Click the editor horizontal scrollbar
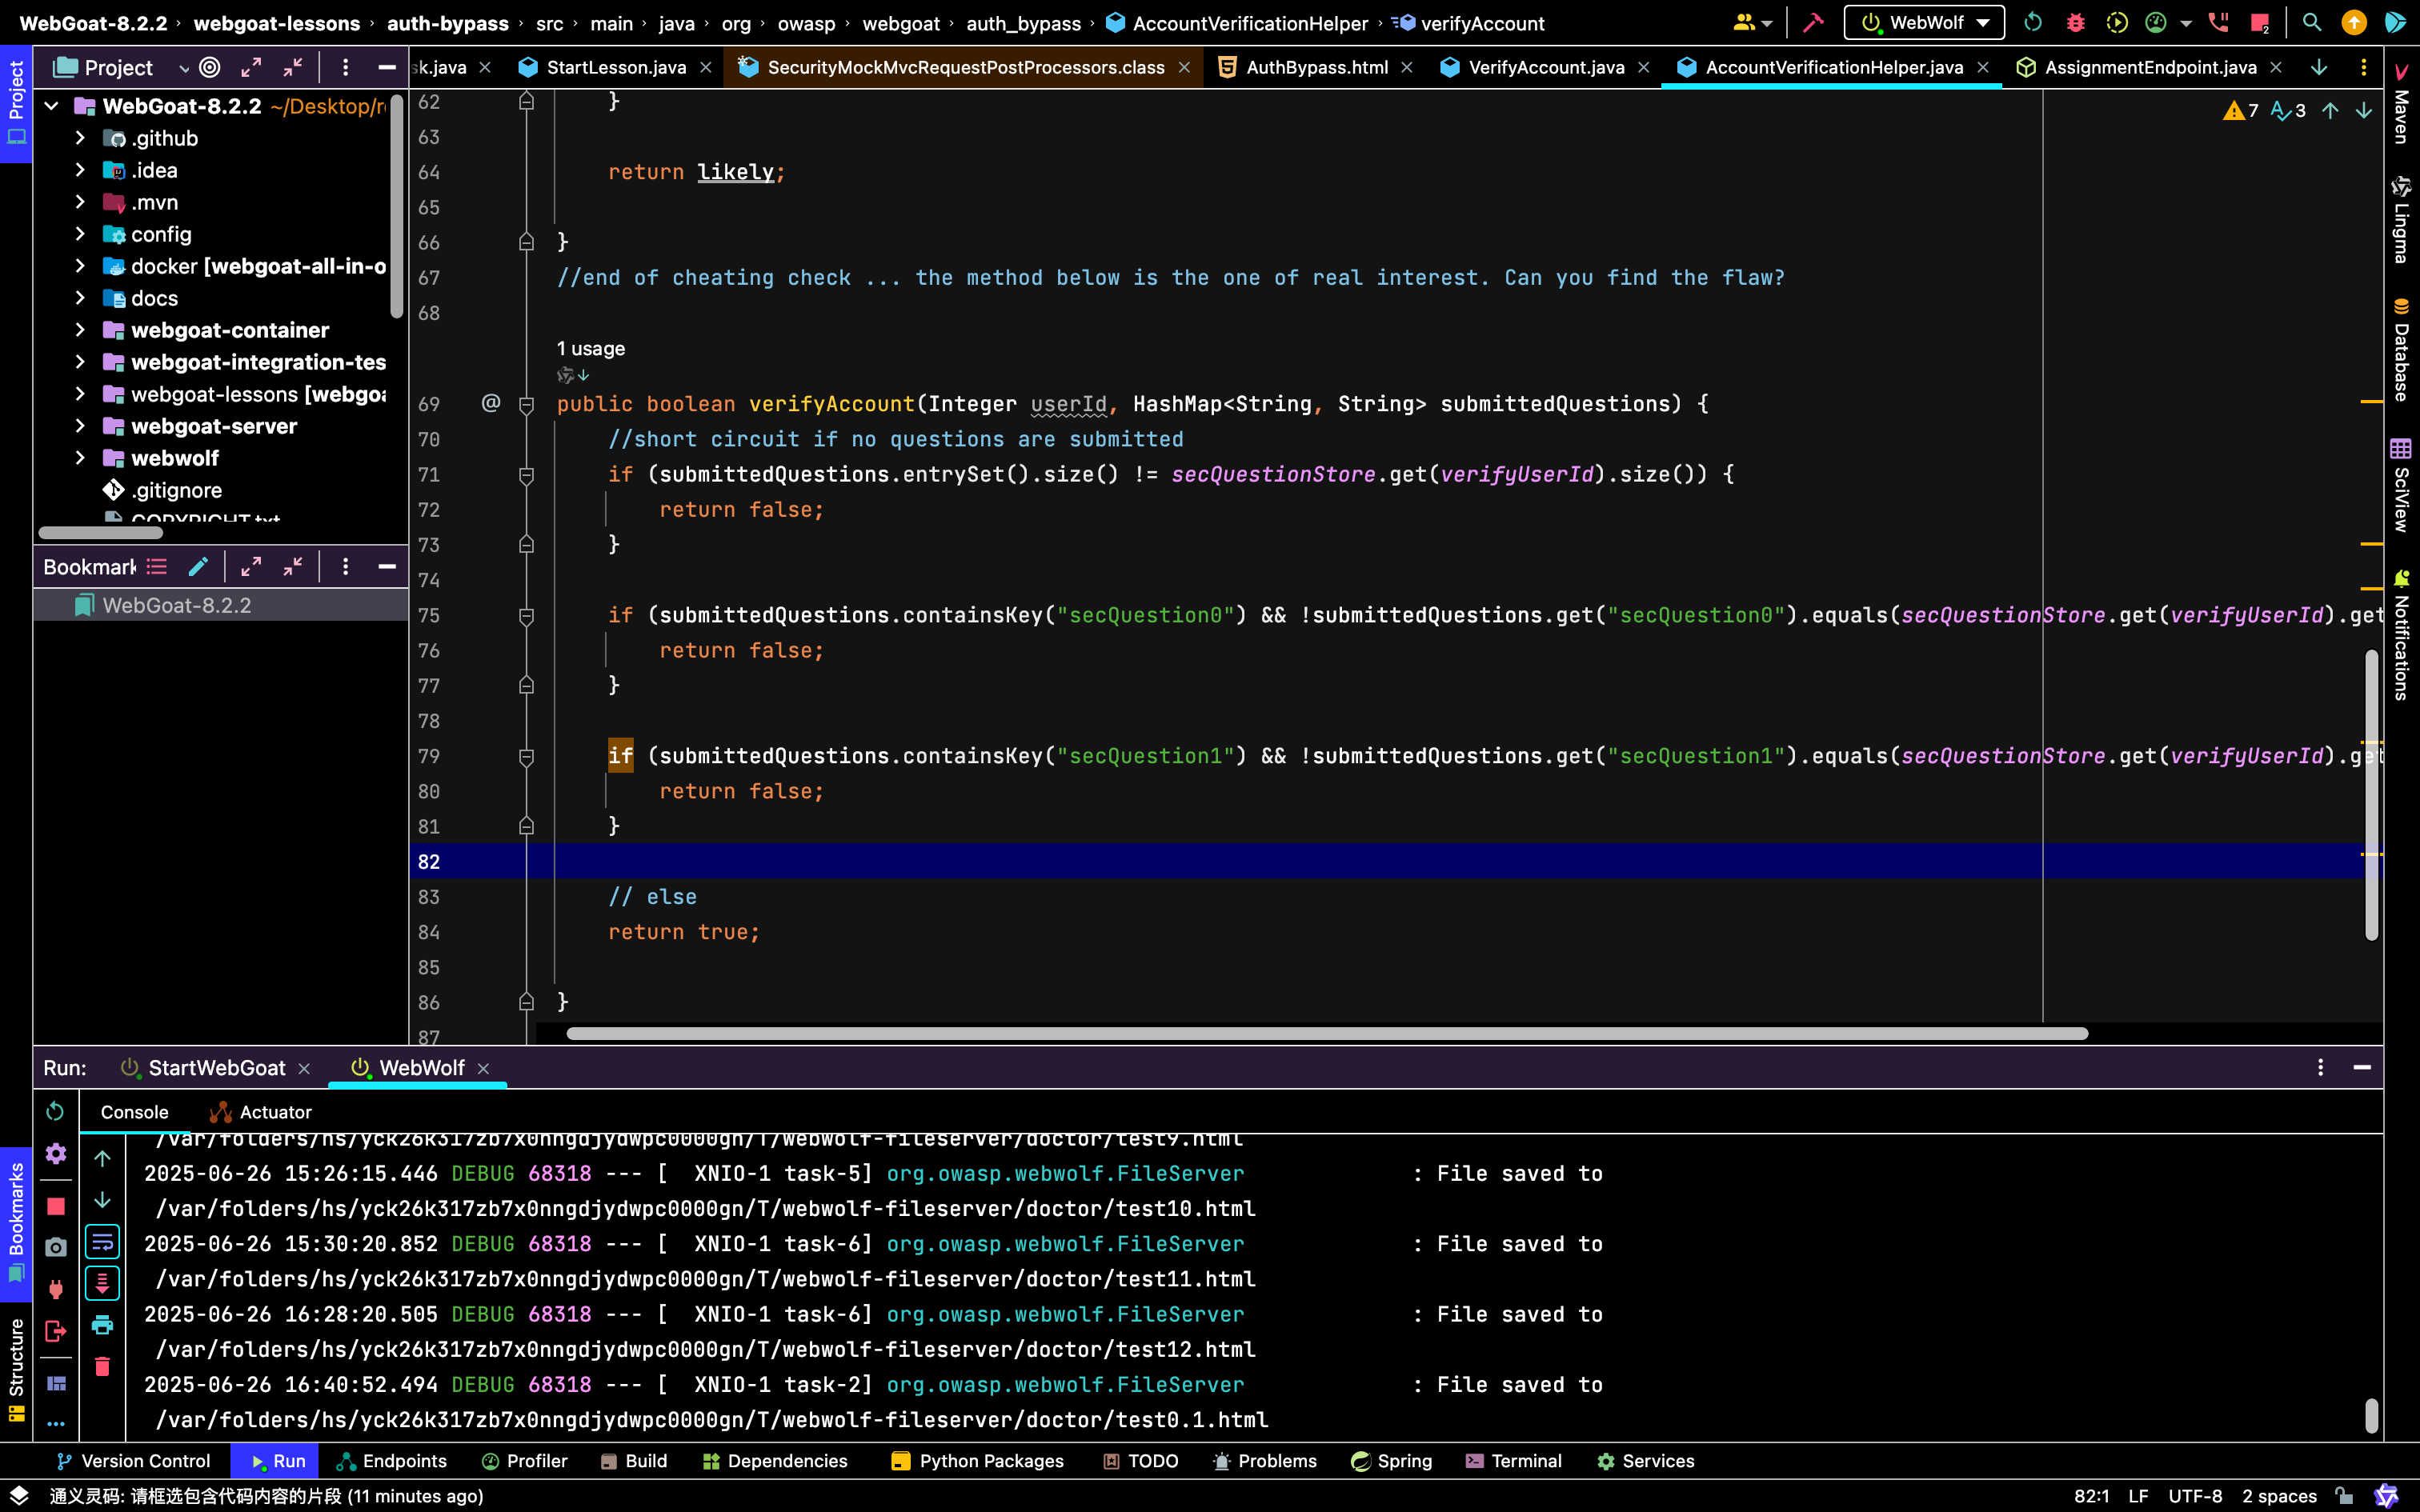 (x=1327, y=1033)
